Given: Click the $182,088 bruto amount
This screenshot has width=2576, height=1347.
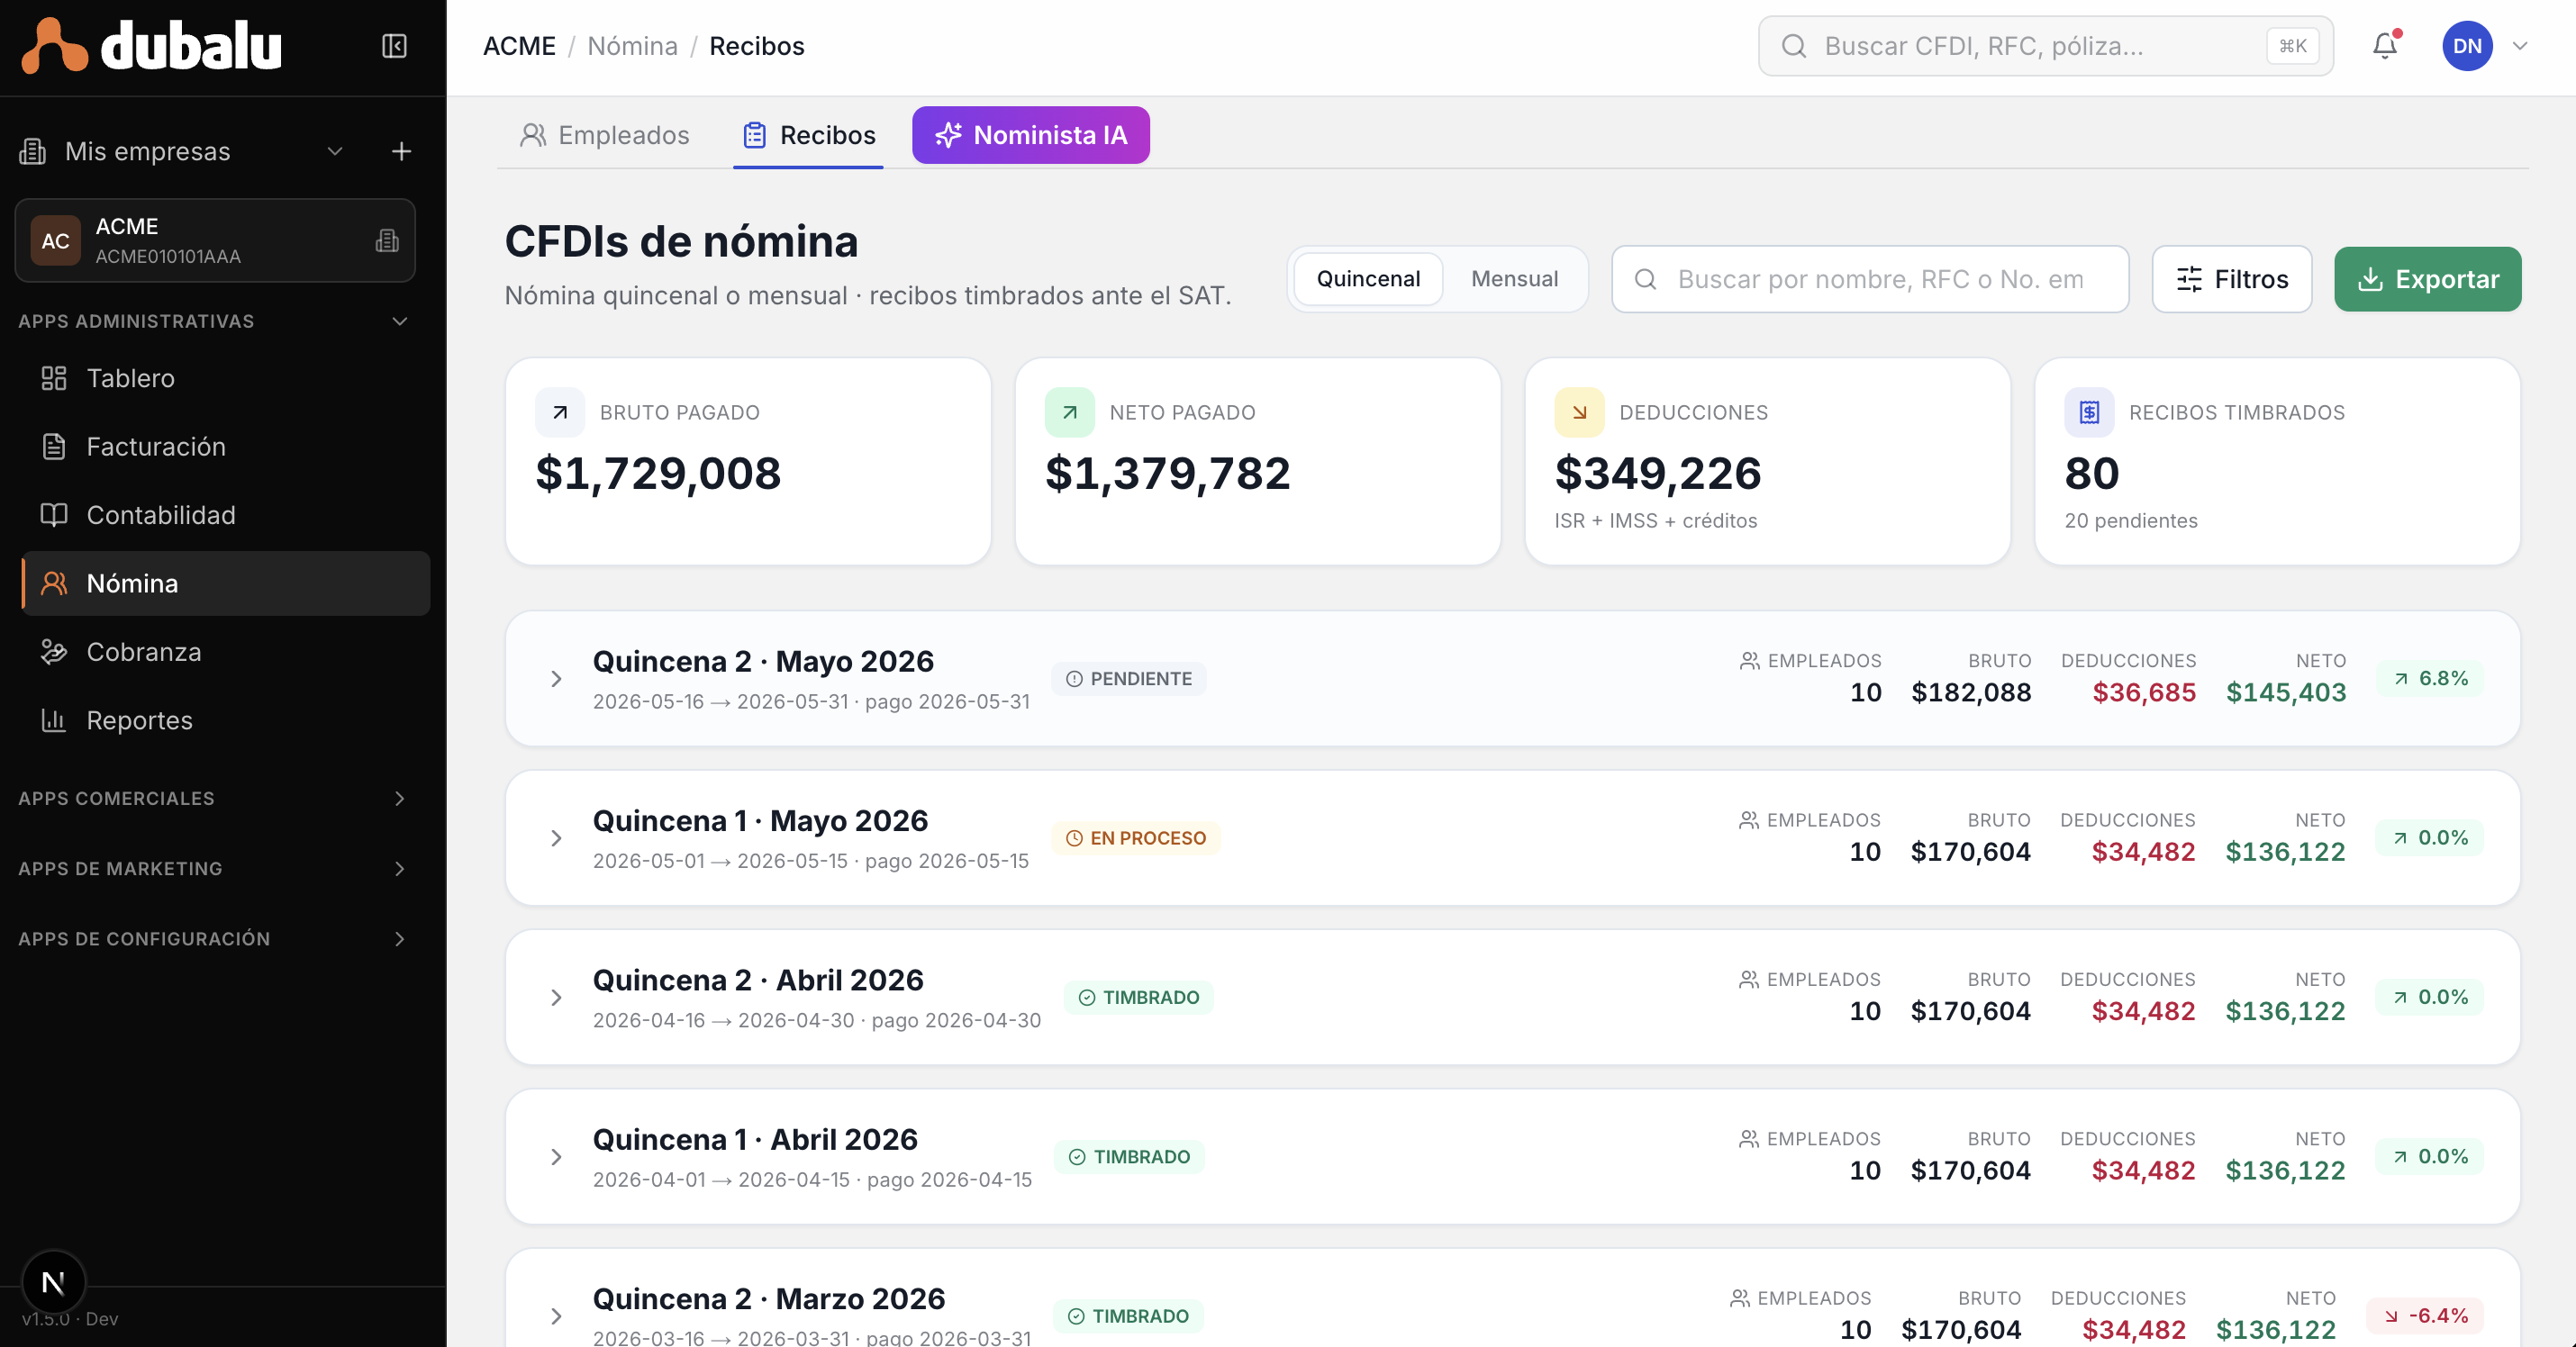Looking at the screenshot, I should coord(1971,692).
